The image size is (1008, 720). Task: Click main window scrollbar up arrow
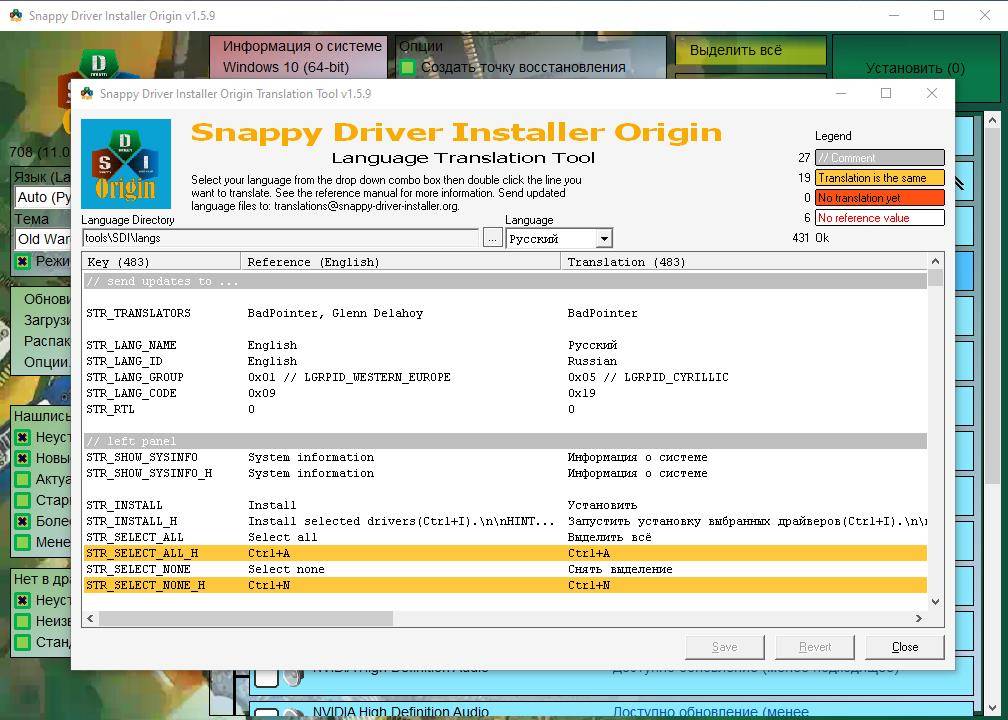click(992, 120)
